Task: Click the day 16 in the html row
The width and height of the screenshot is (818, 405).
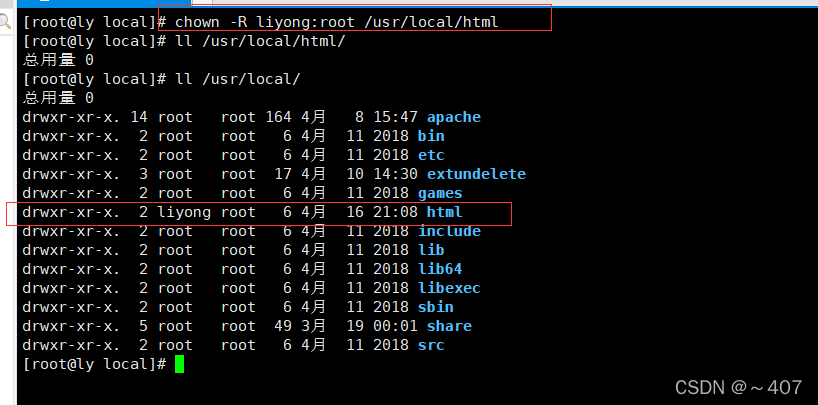Action: [x=355, y=212]
